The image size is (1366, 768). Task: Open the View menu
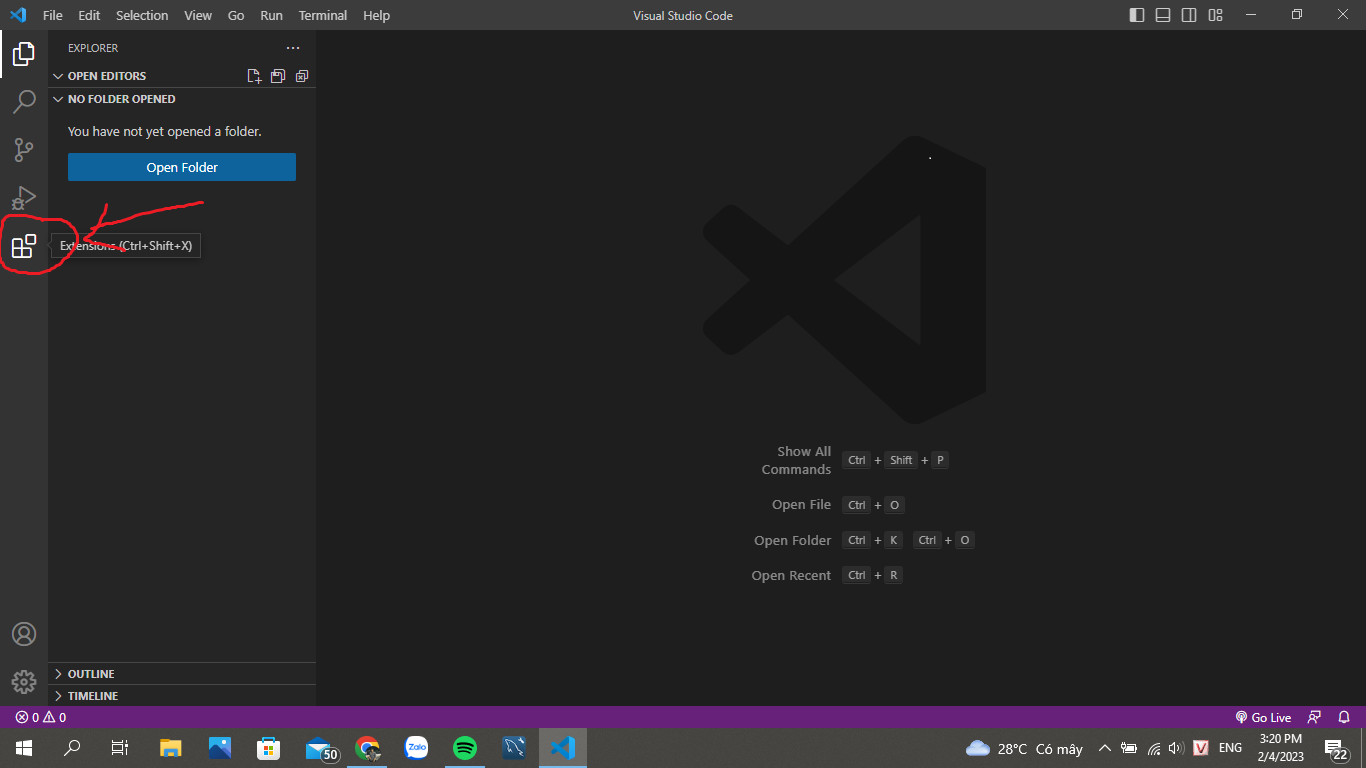198,15
